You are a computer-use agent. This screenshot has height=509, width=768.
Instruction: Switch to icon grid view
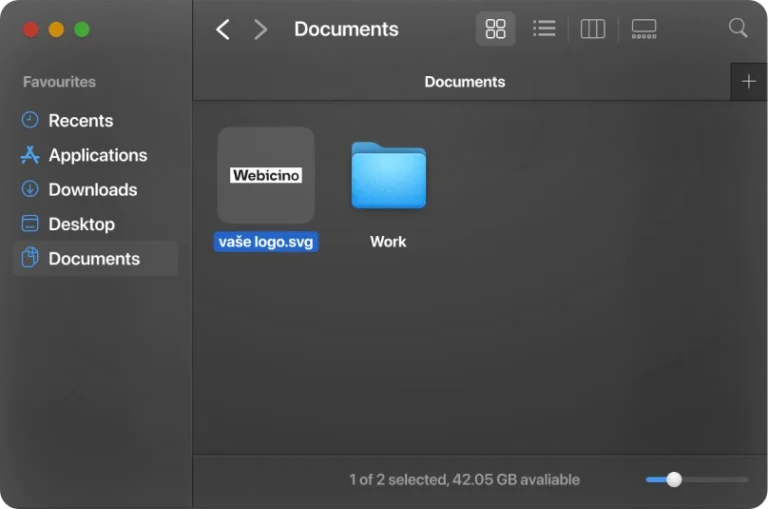click(x=495, y=29)
